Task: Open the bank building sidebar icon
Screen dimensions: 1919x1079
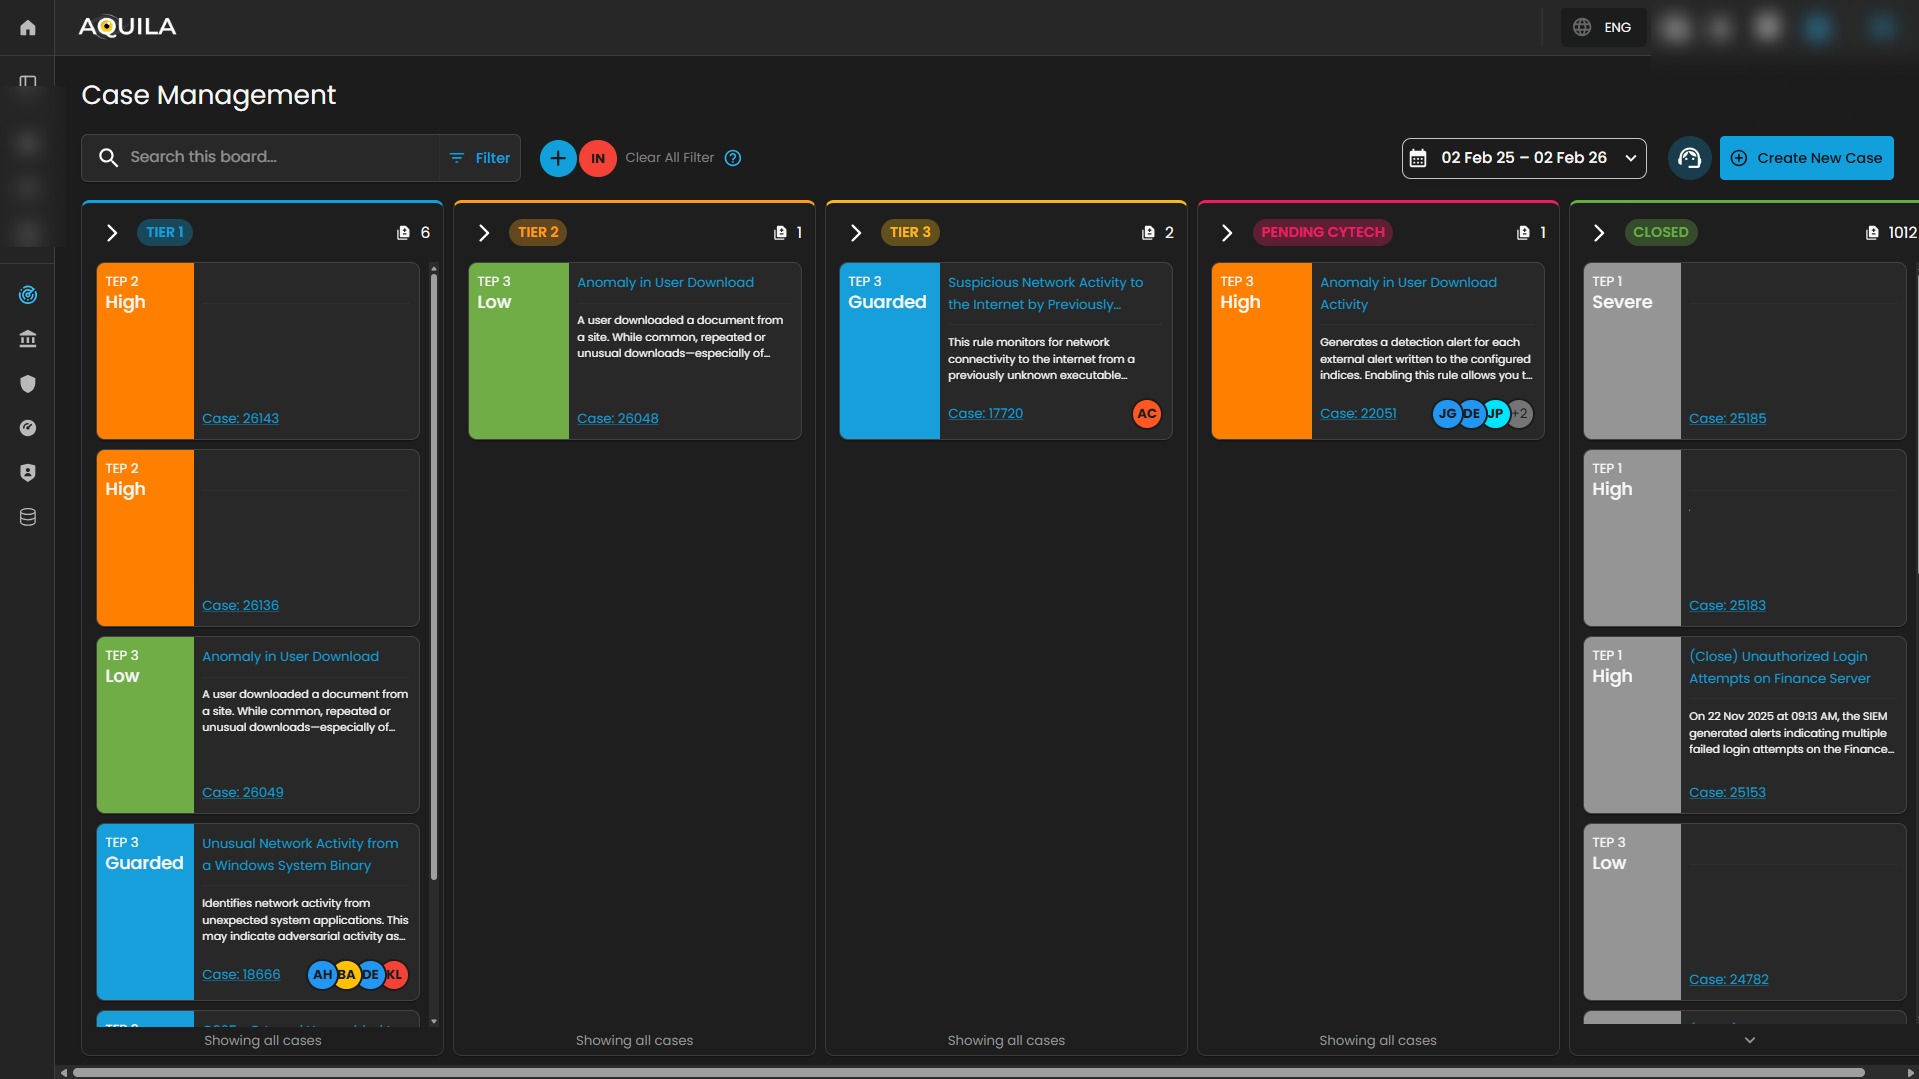Action: 28,340
